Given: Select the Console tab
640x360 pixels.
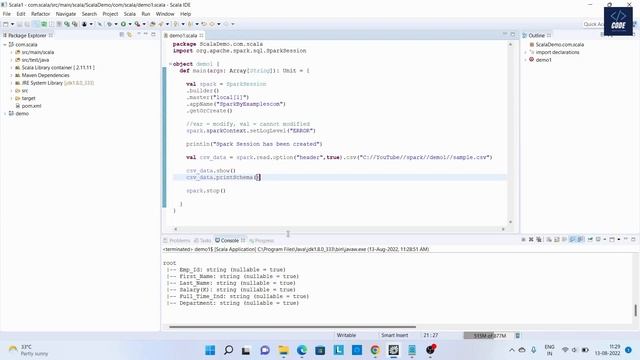Looking at the screenshot, I should click(x=230, y=240).
